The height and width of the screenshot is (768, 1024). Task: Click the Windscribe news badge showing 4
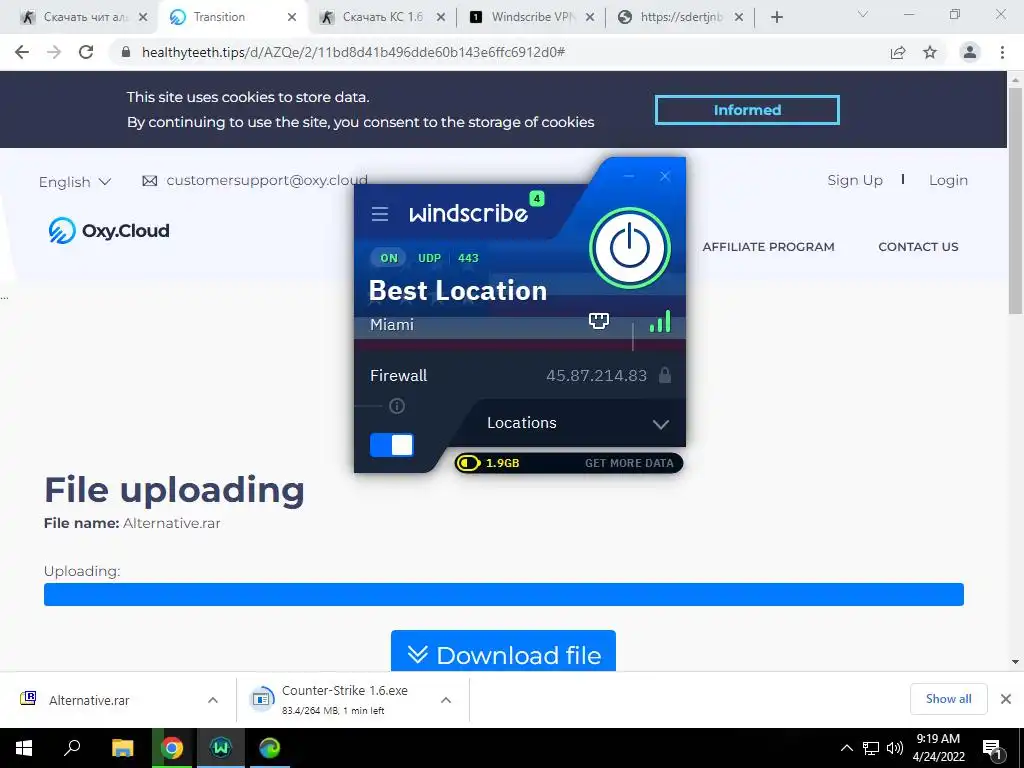click(537, 198)
